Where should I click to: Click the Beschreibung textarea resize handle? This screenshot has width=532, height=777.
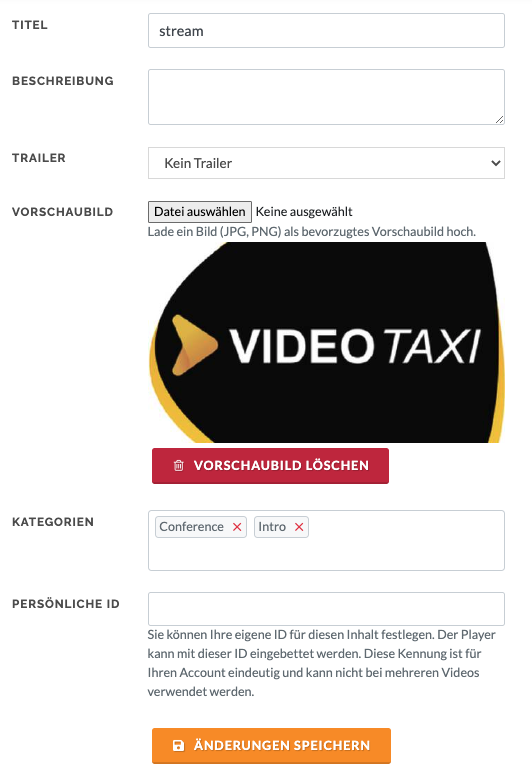499,119
